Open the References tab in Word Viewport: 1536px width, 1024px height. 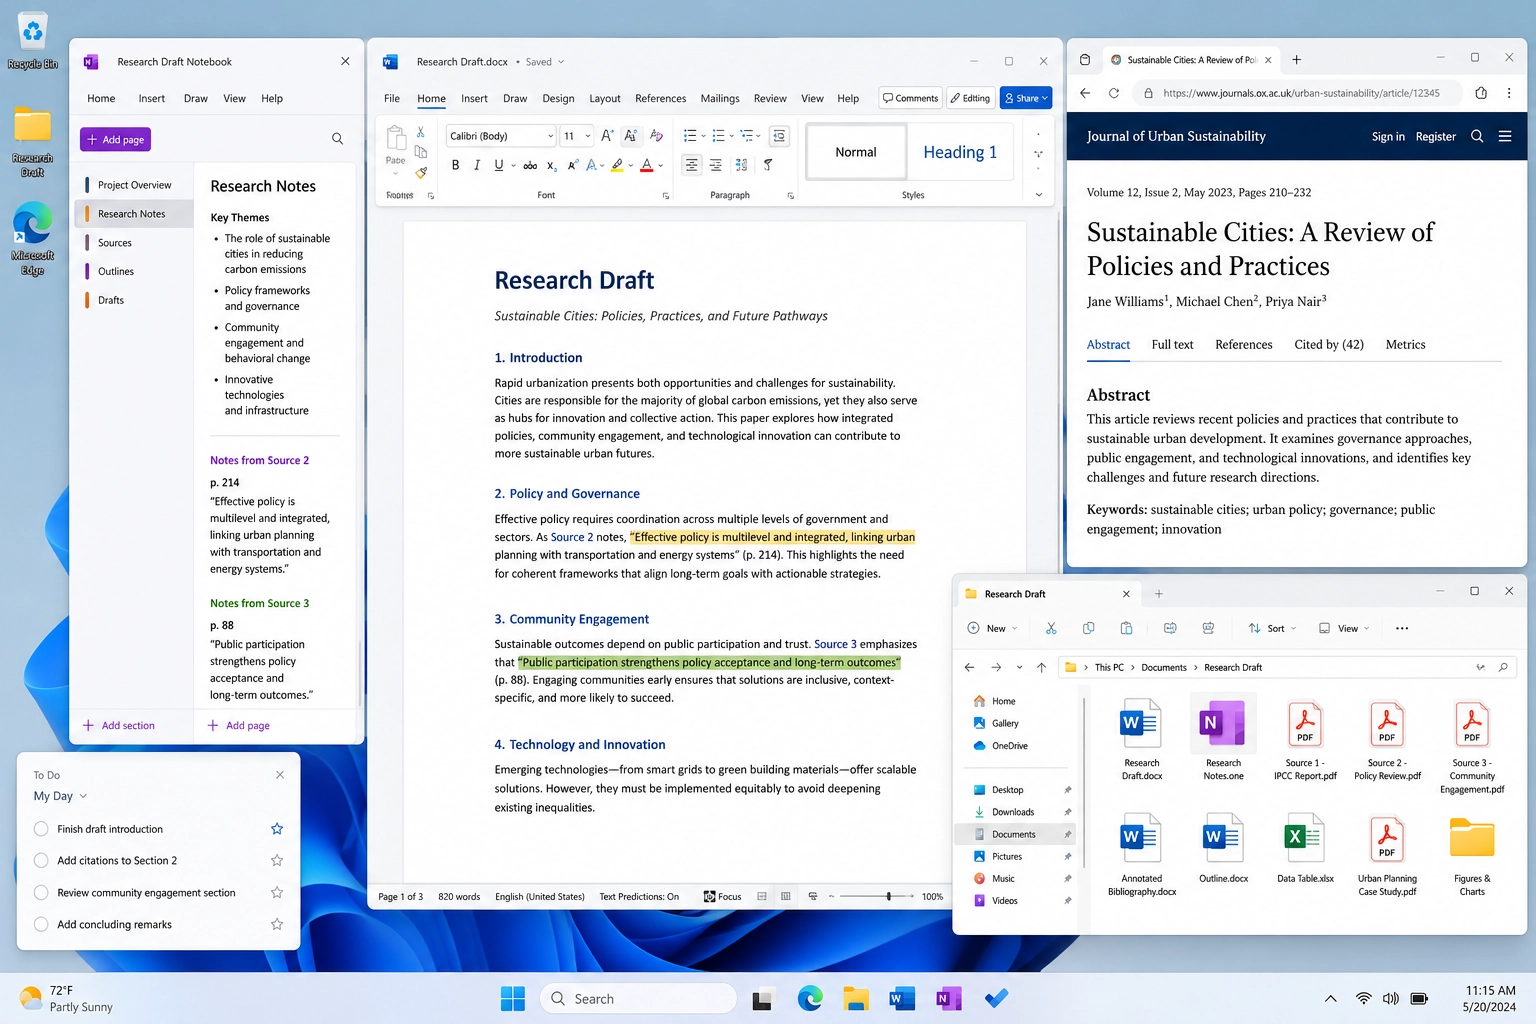coord(661,98)
